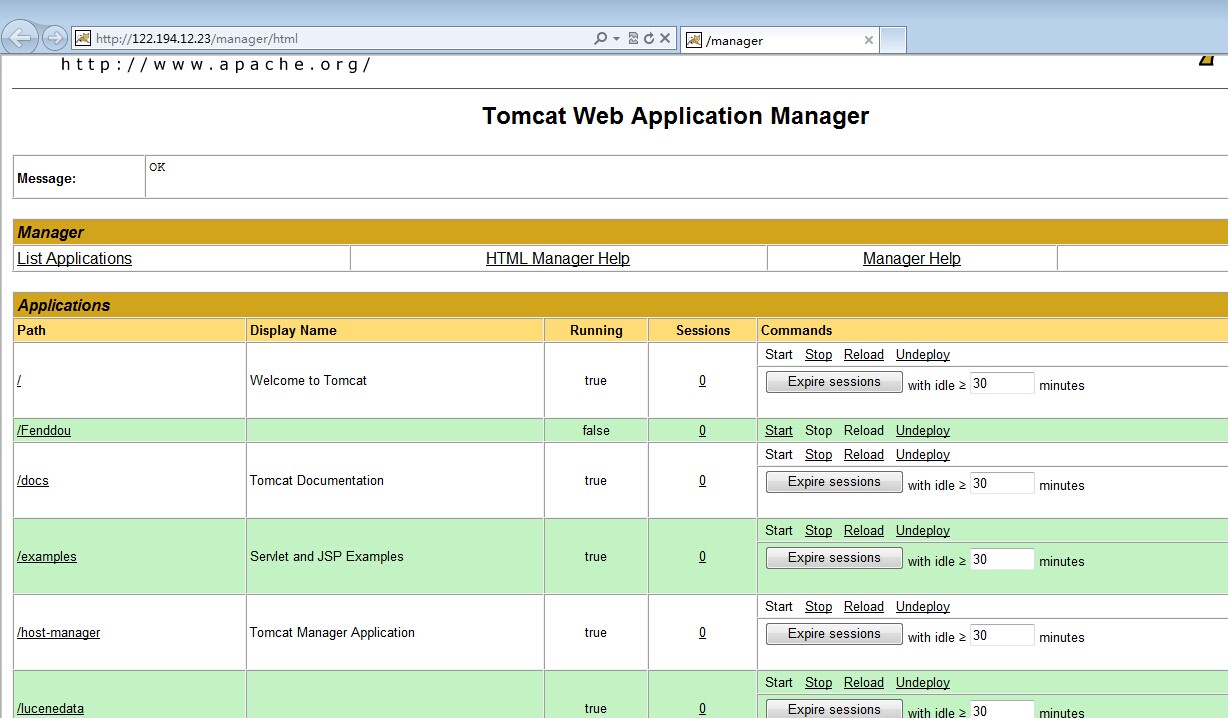
Task: Click Expire sessions for the /lucenedata app
Action: (x=834, y=709)
